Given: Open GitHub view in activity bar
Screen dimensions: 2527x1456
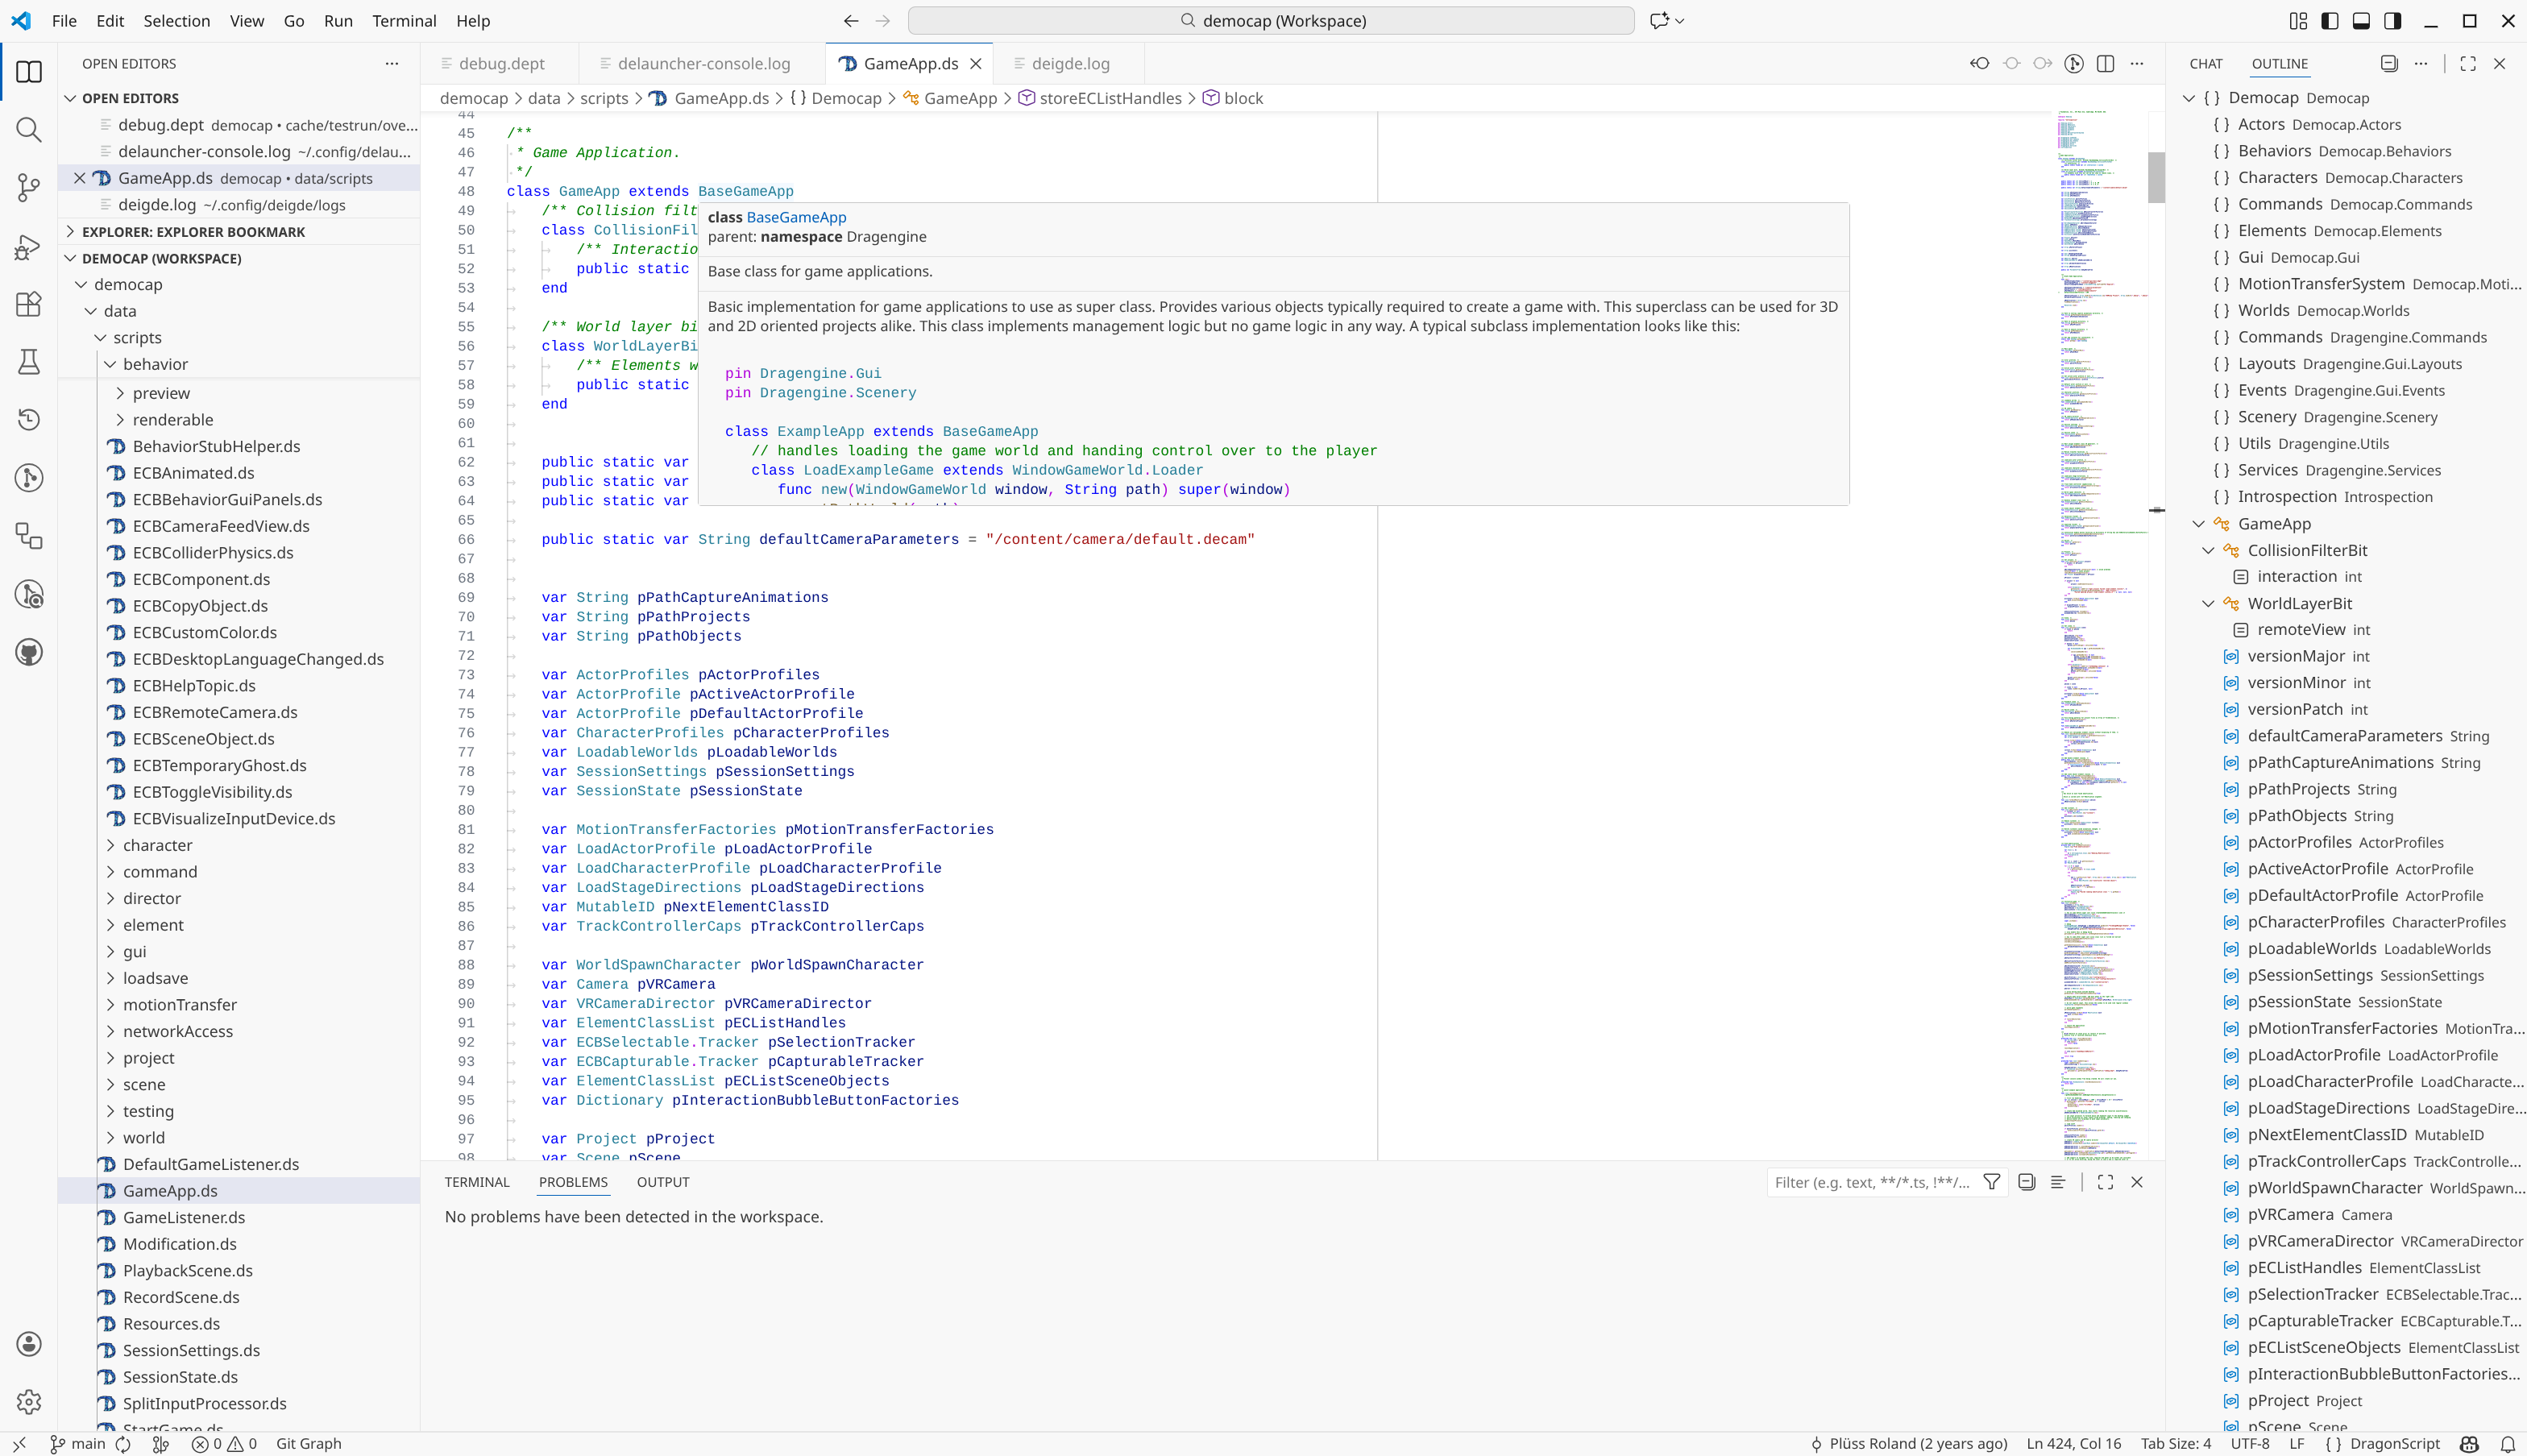Looking at the screenshot, I should (29, 652).
